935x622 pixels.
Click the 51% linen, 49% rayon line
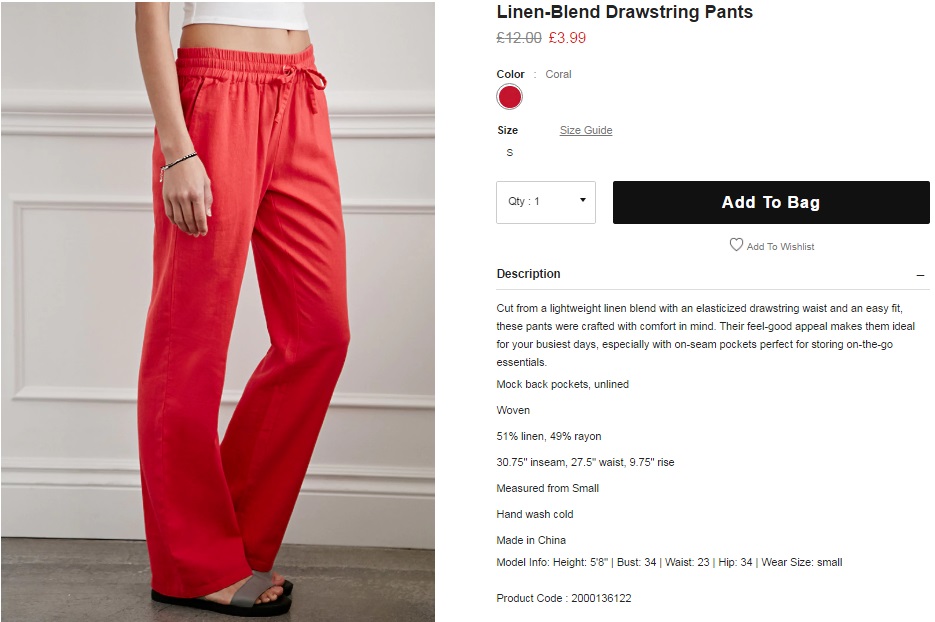[549, 436]
